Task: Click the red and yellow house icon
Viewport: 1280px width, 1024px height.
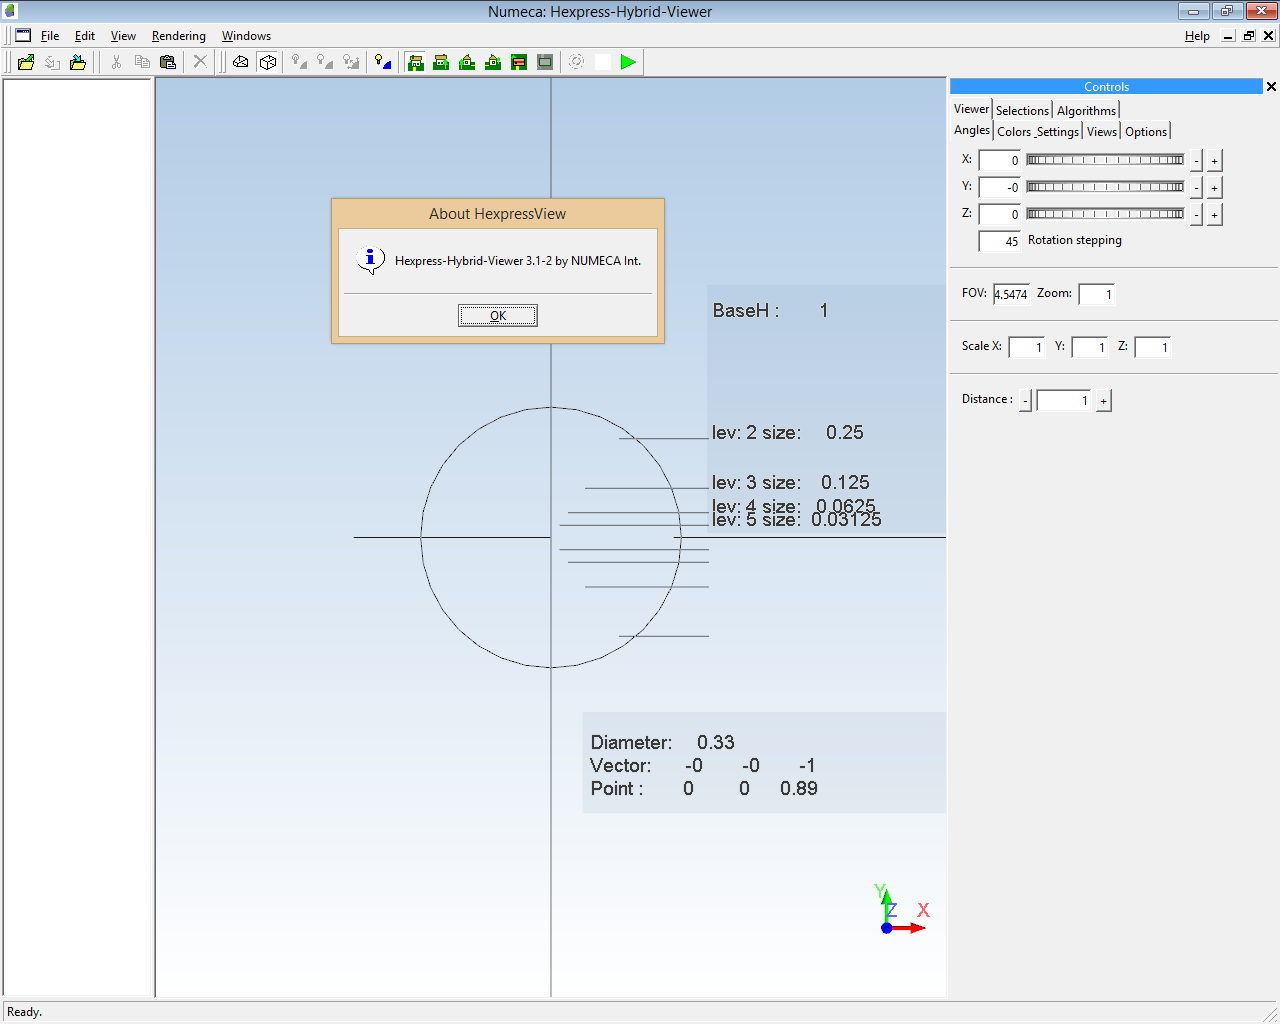Action: click(x=519, y=62)
